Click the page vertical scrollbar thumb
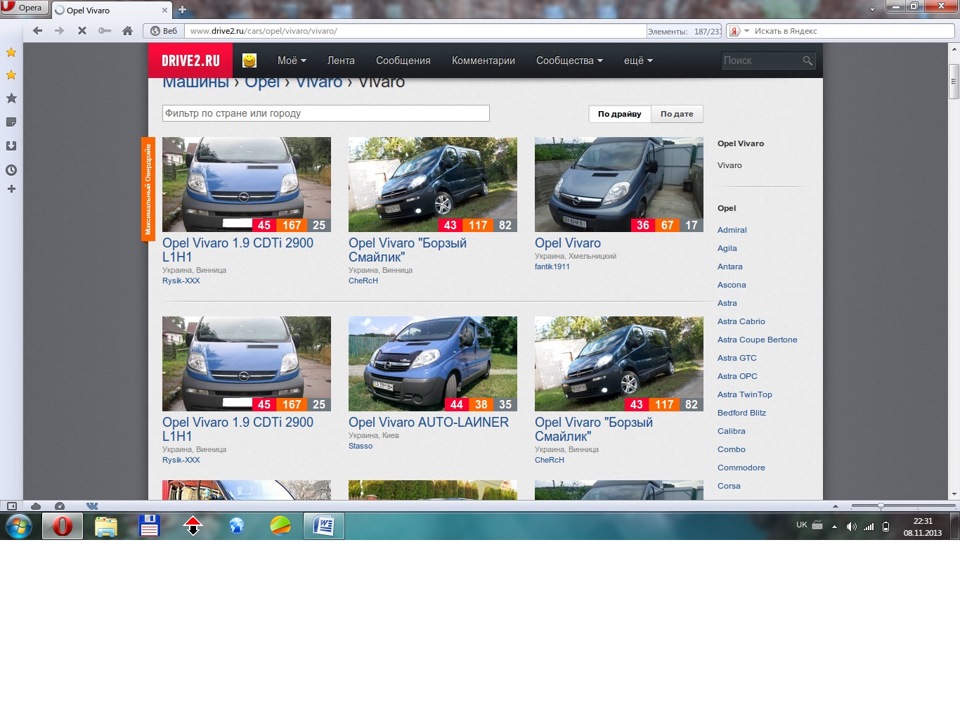The height and width of the screenshot is (720, 960). tap(954, 82)
